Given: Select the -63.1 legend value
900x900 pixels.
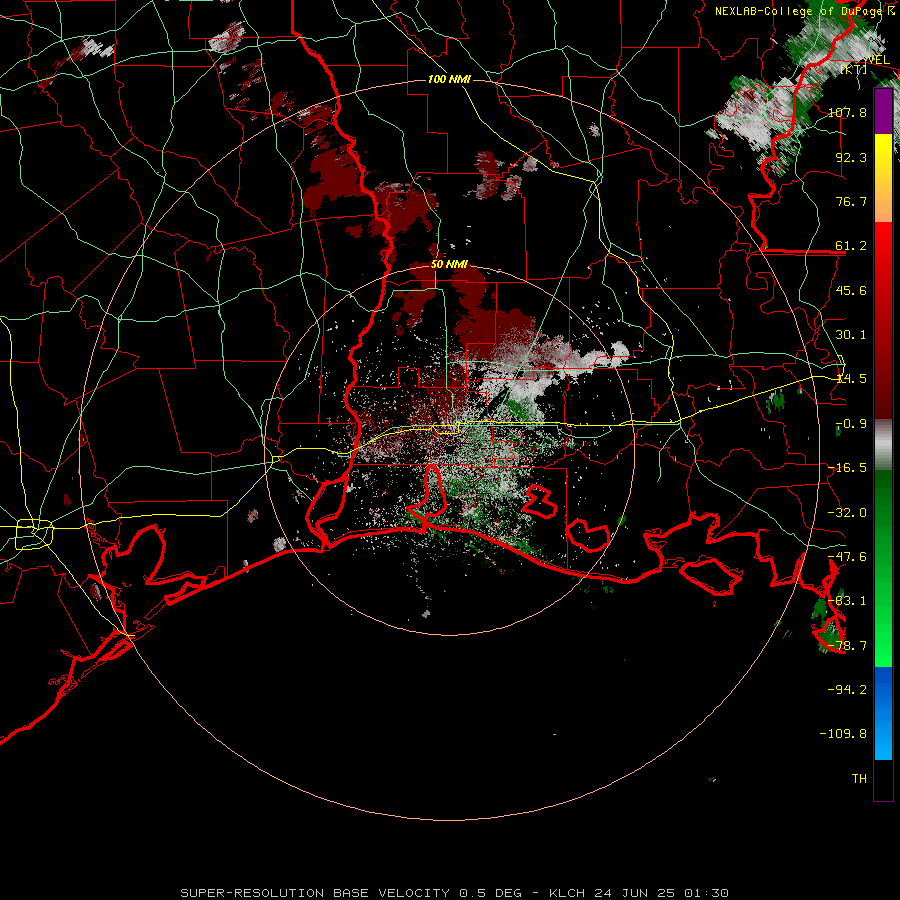Looking at the screenshot, I should coord(847,601).
